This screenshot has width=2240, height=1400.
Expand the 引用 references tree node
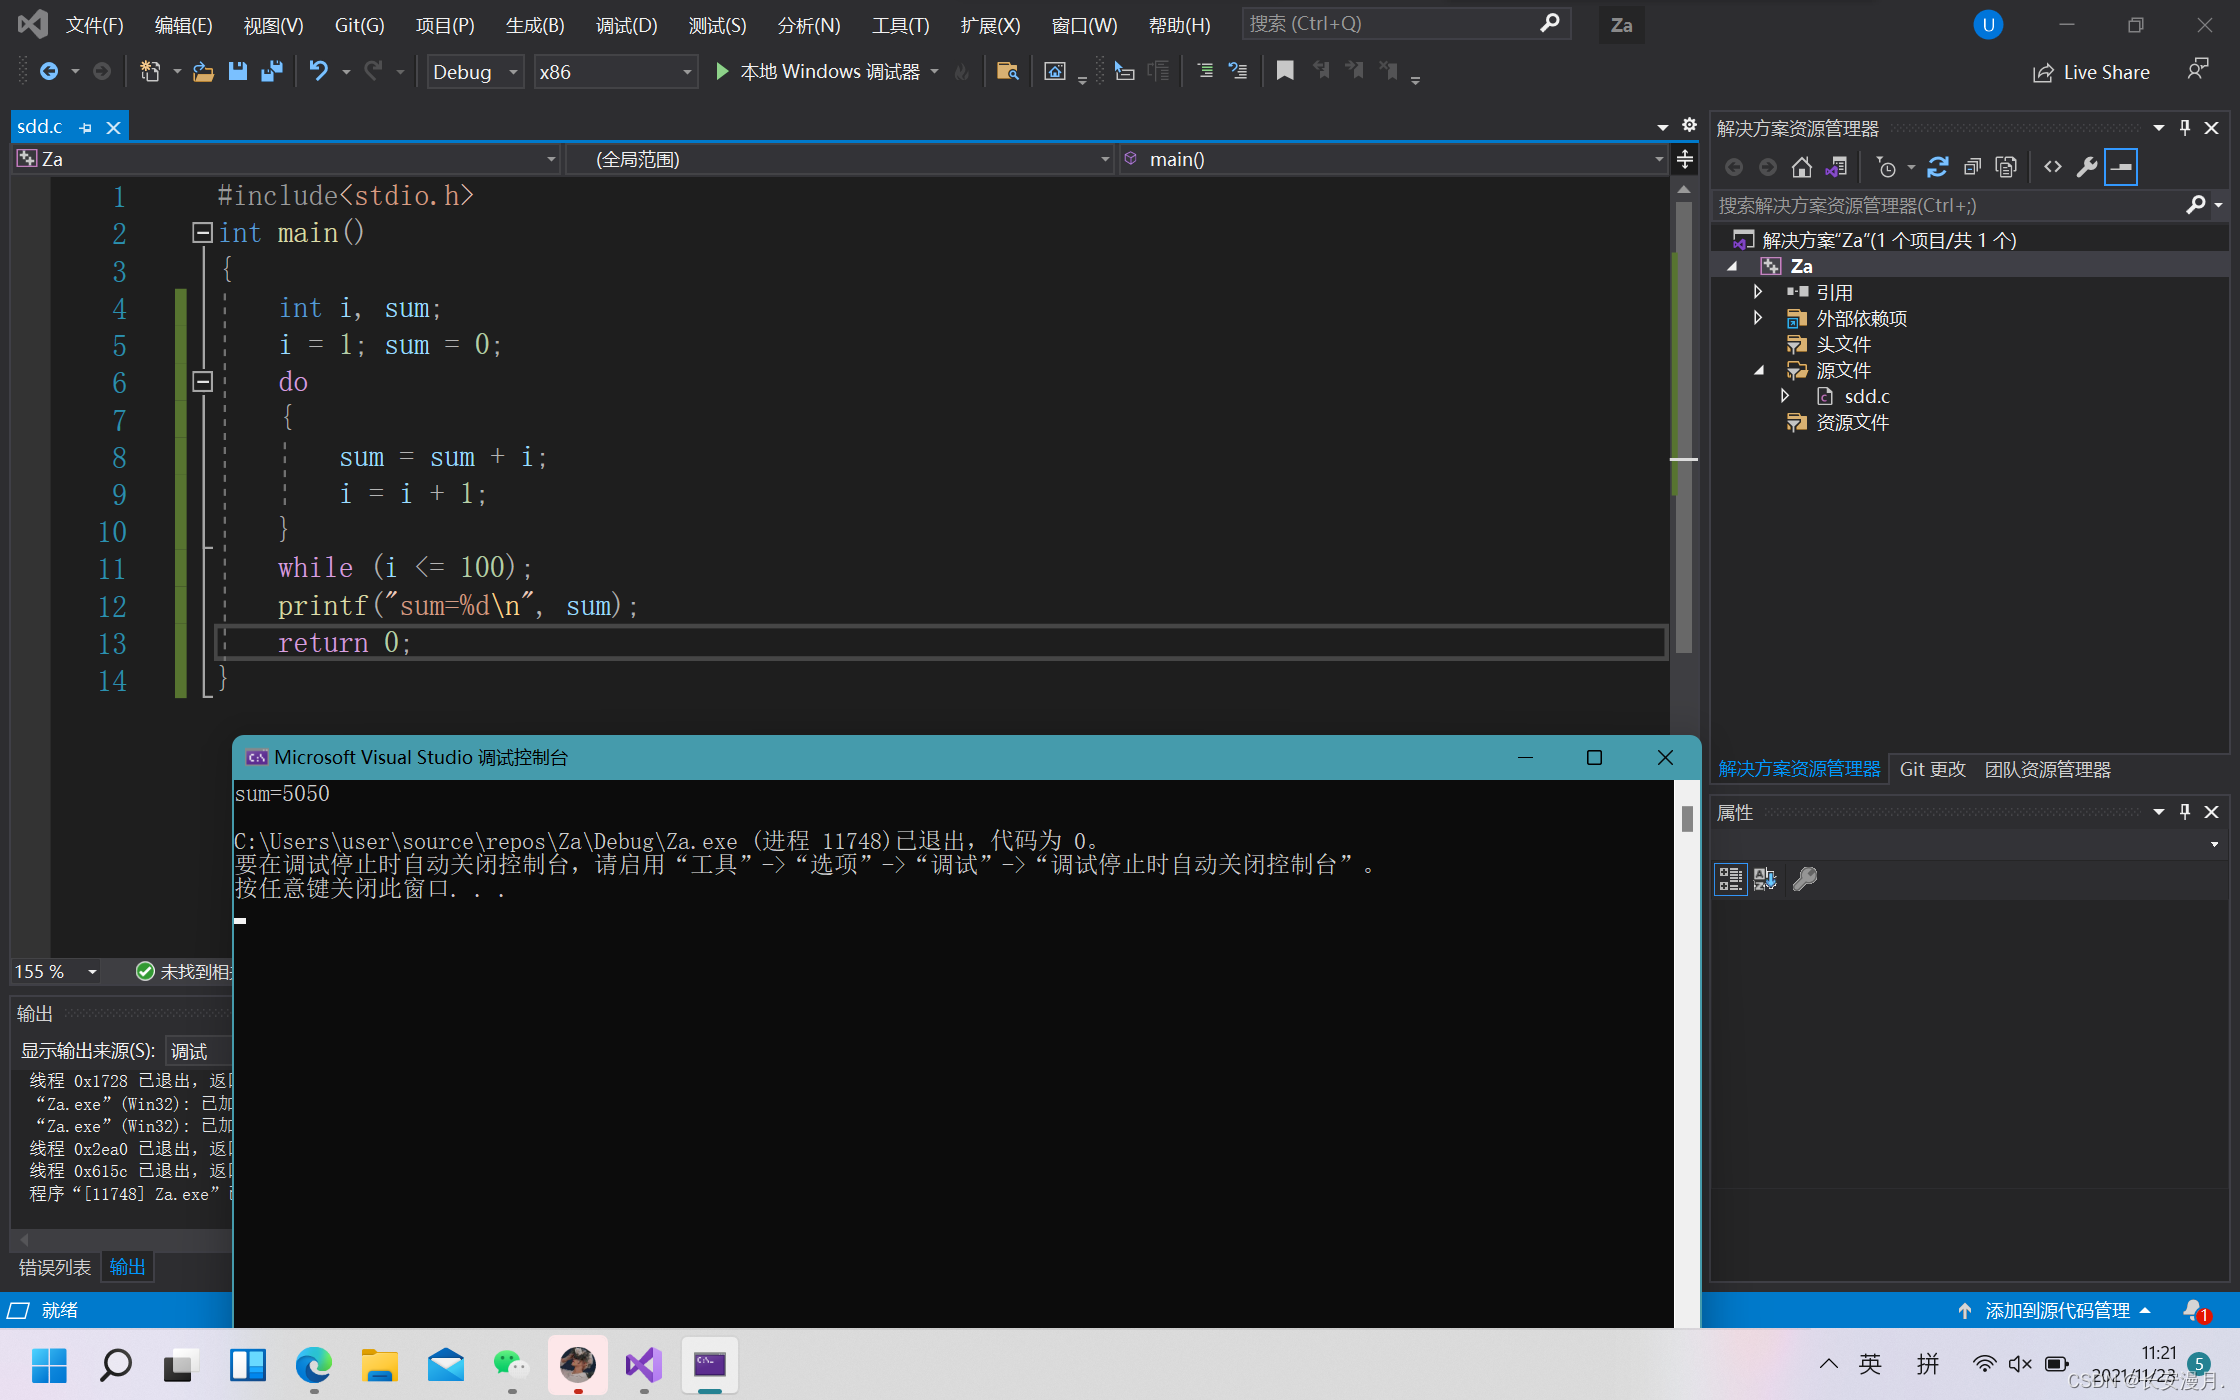(x=1758, y=292)
